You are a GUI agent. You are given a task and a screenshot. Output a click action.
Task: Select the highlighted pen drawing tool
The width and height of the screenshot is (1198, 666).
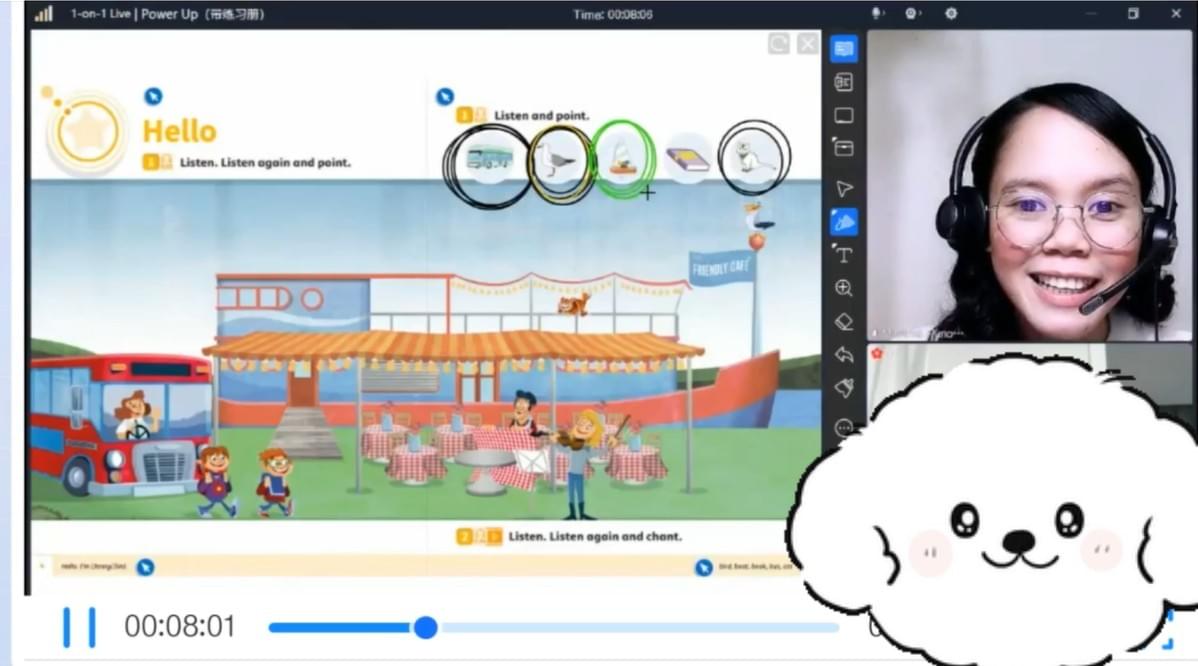(x=843, y=222)
